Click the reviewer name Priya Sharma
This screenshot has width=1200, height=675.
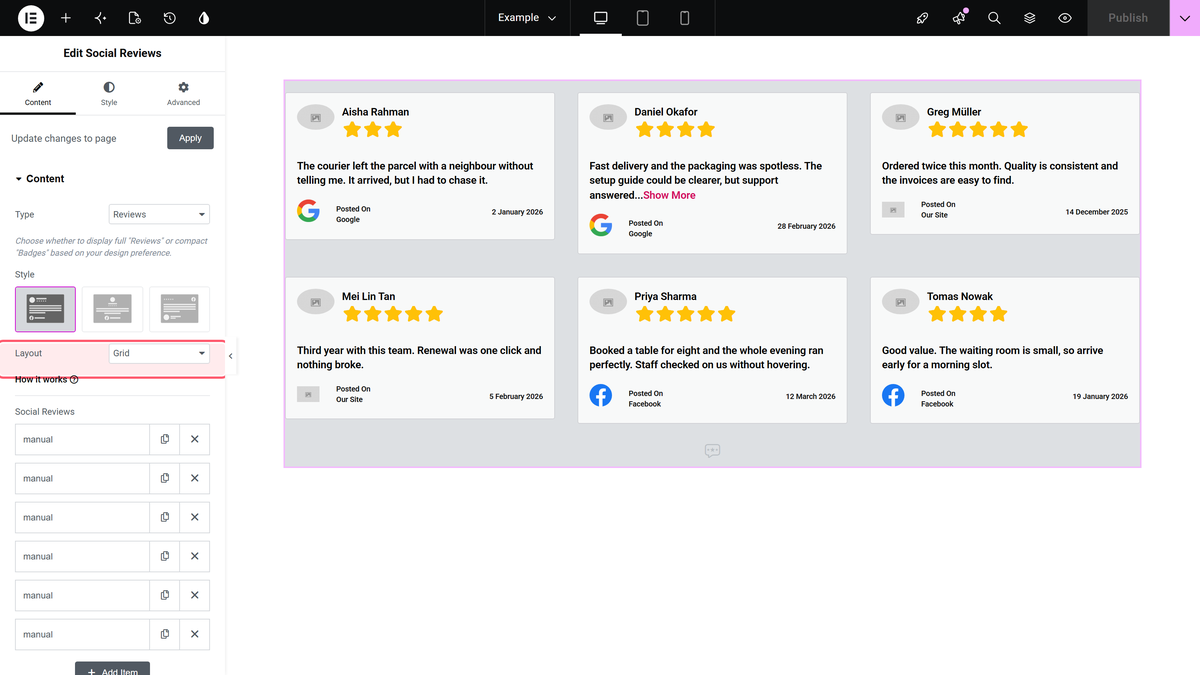tap(665, 296)
